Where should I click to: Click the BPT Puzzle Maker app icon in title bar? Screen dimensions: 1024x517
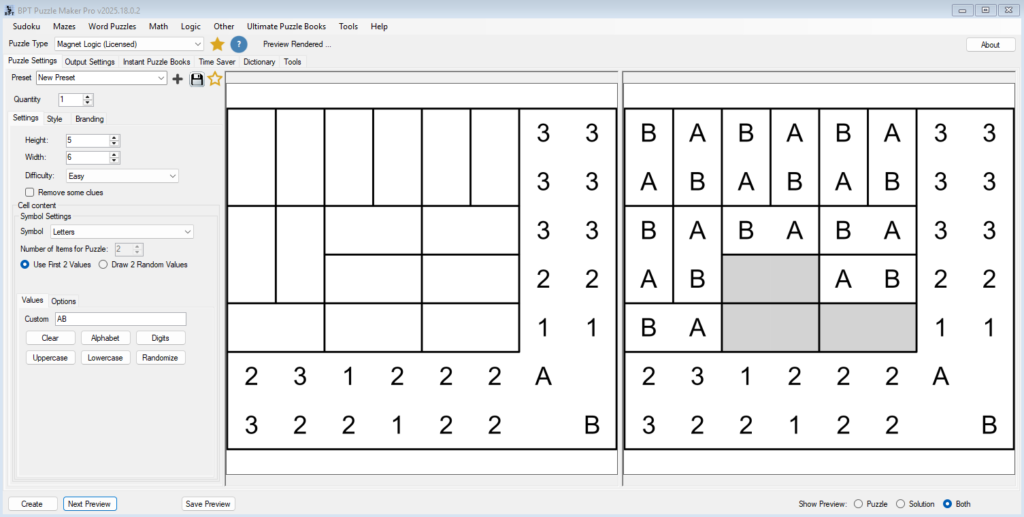pyautogui.click(x=9, y=9)
